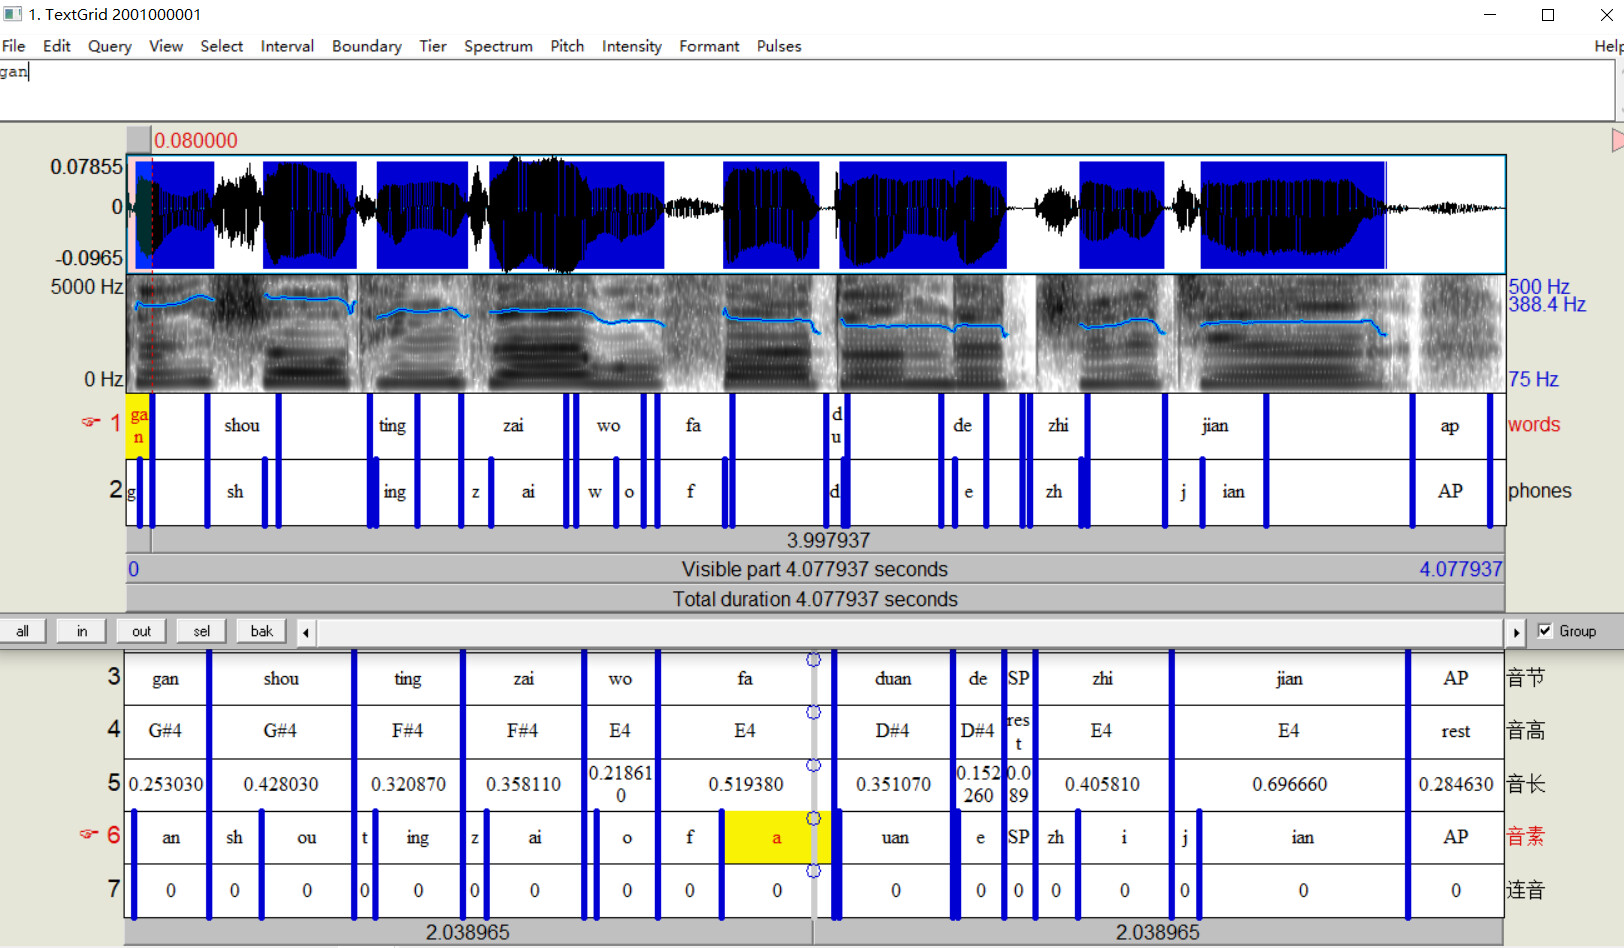Open the Spectrum menu
Viewport: 1624px width, 948px height.
coord(498,46)
